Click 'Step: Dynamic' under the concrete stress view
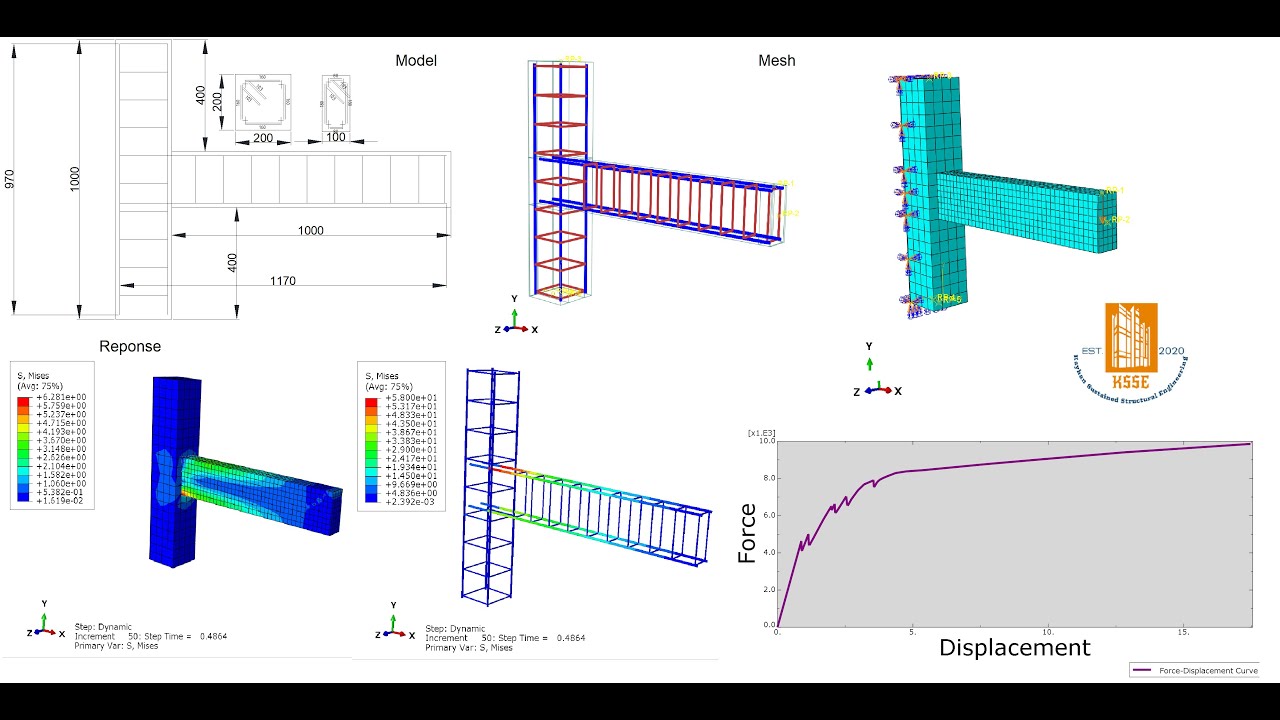Image resolution: width=1280 pixels, height=720 pixels. tap(103, 627)
